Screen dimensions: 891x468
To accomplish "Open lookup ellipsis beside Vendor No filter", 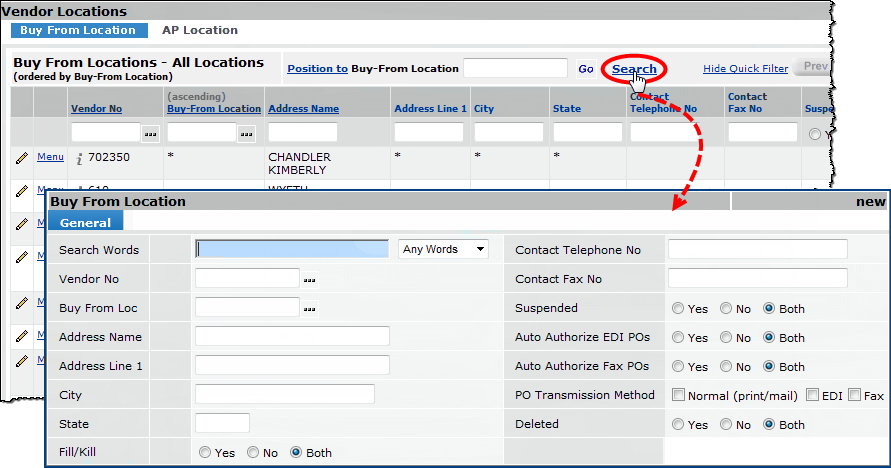I will coord(151,133).
